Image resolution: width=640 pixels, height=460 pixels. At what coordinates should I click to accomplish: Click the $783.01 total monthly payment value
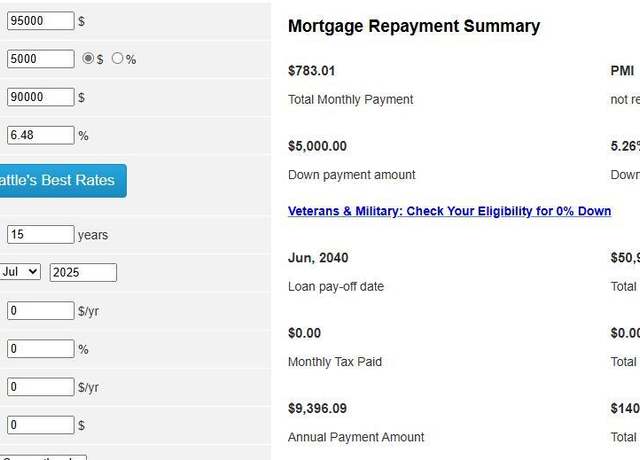click(x=311, y=71)
